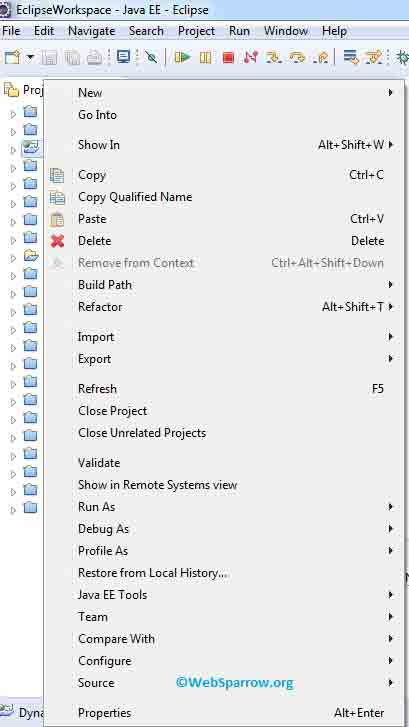This screenshot has width=409, height=727.
Task: Click the Disconnect toolbar icon
Action: 251,57
